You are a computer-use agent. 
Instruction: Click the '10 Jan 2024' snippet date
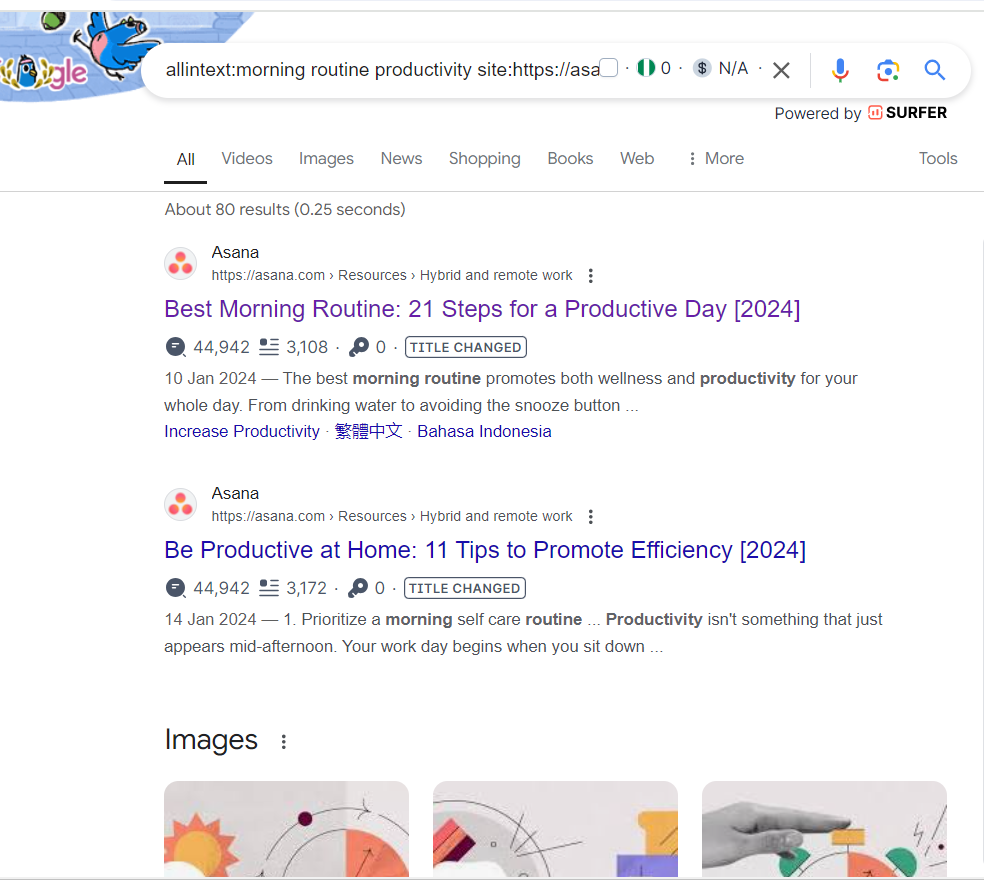click(x=210, y=378)
